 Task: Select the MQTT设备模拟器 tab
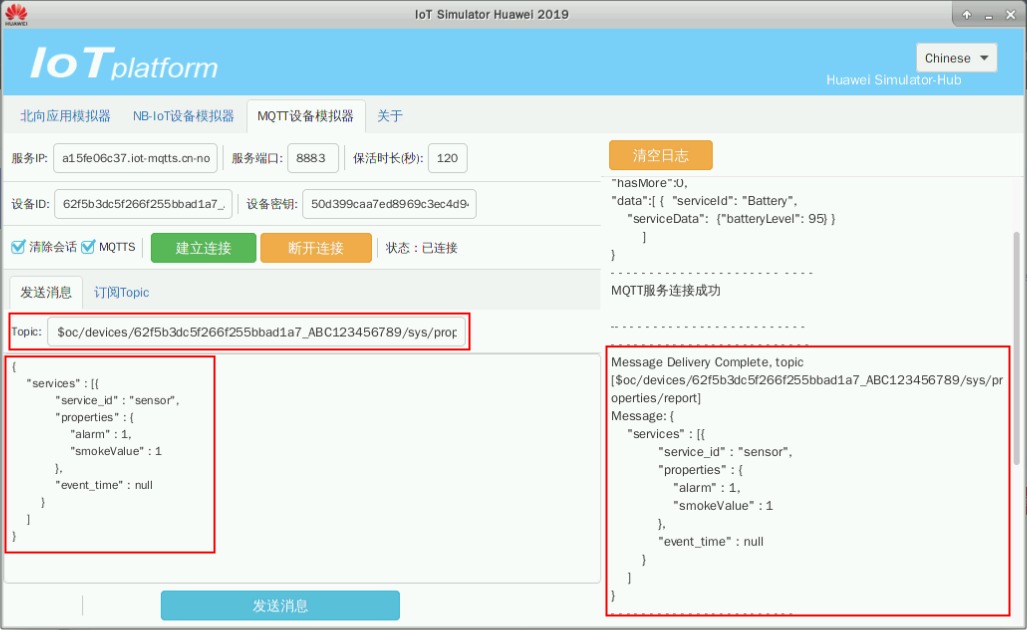coord(305,116)
